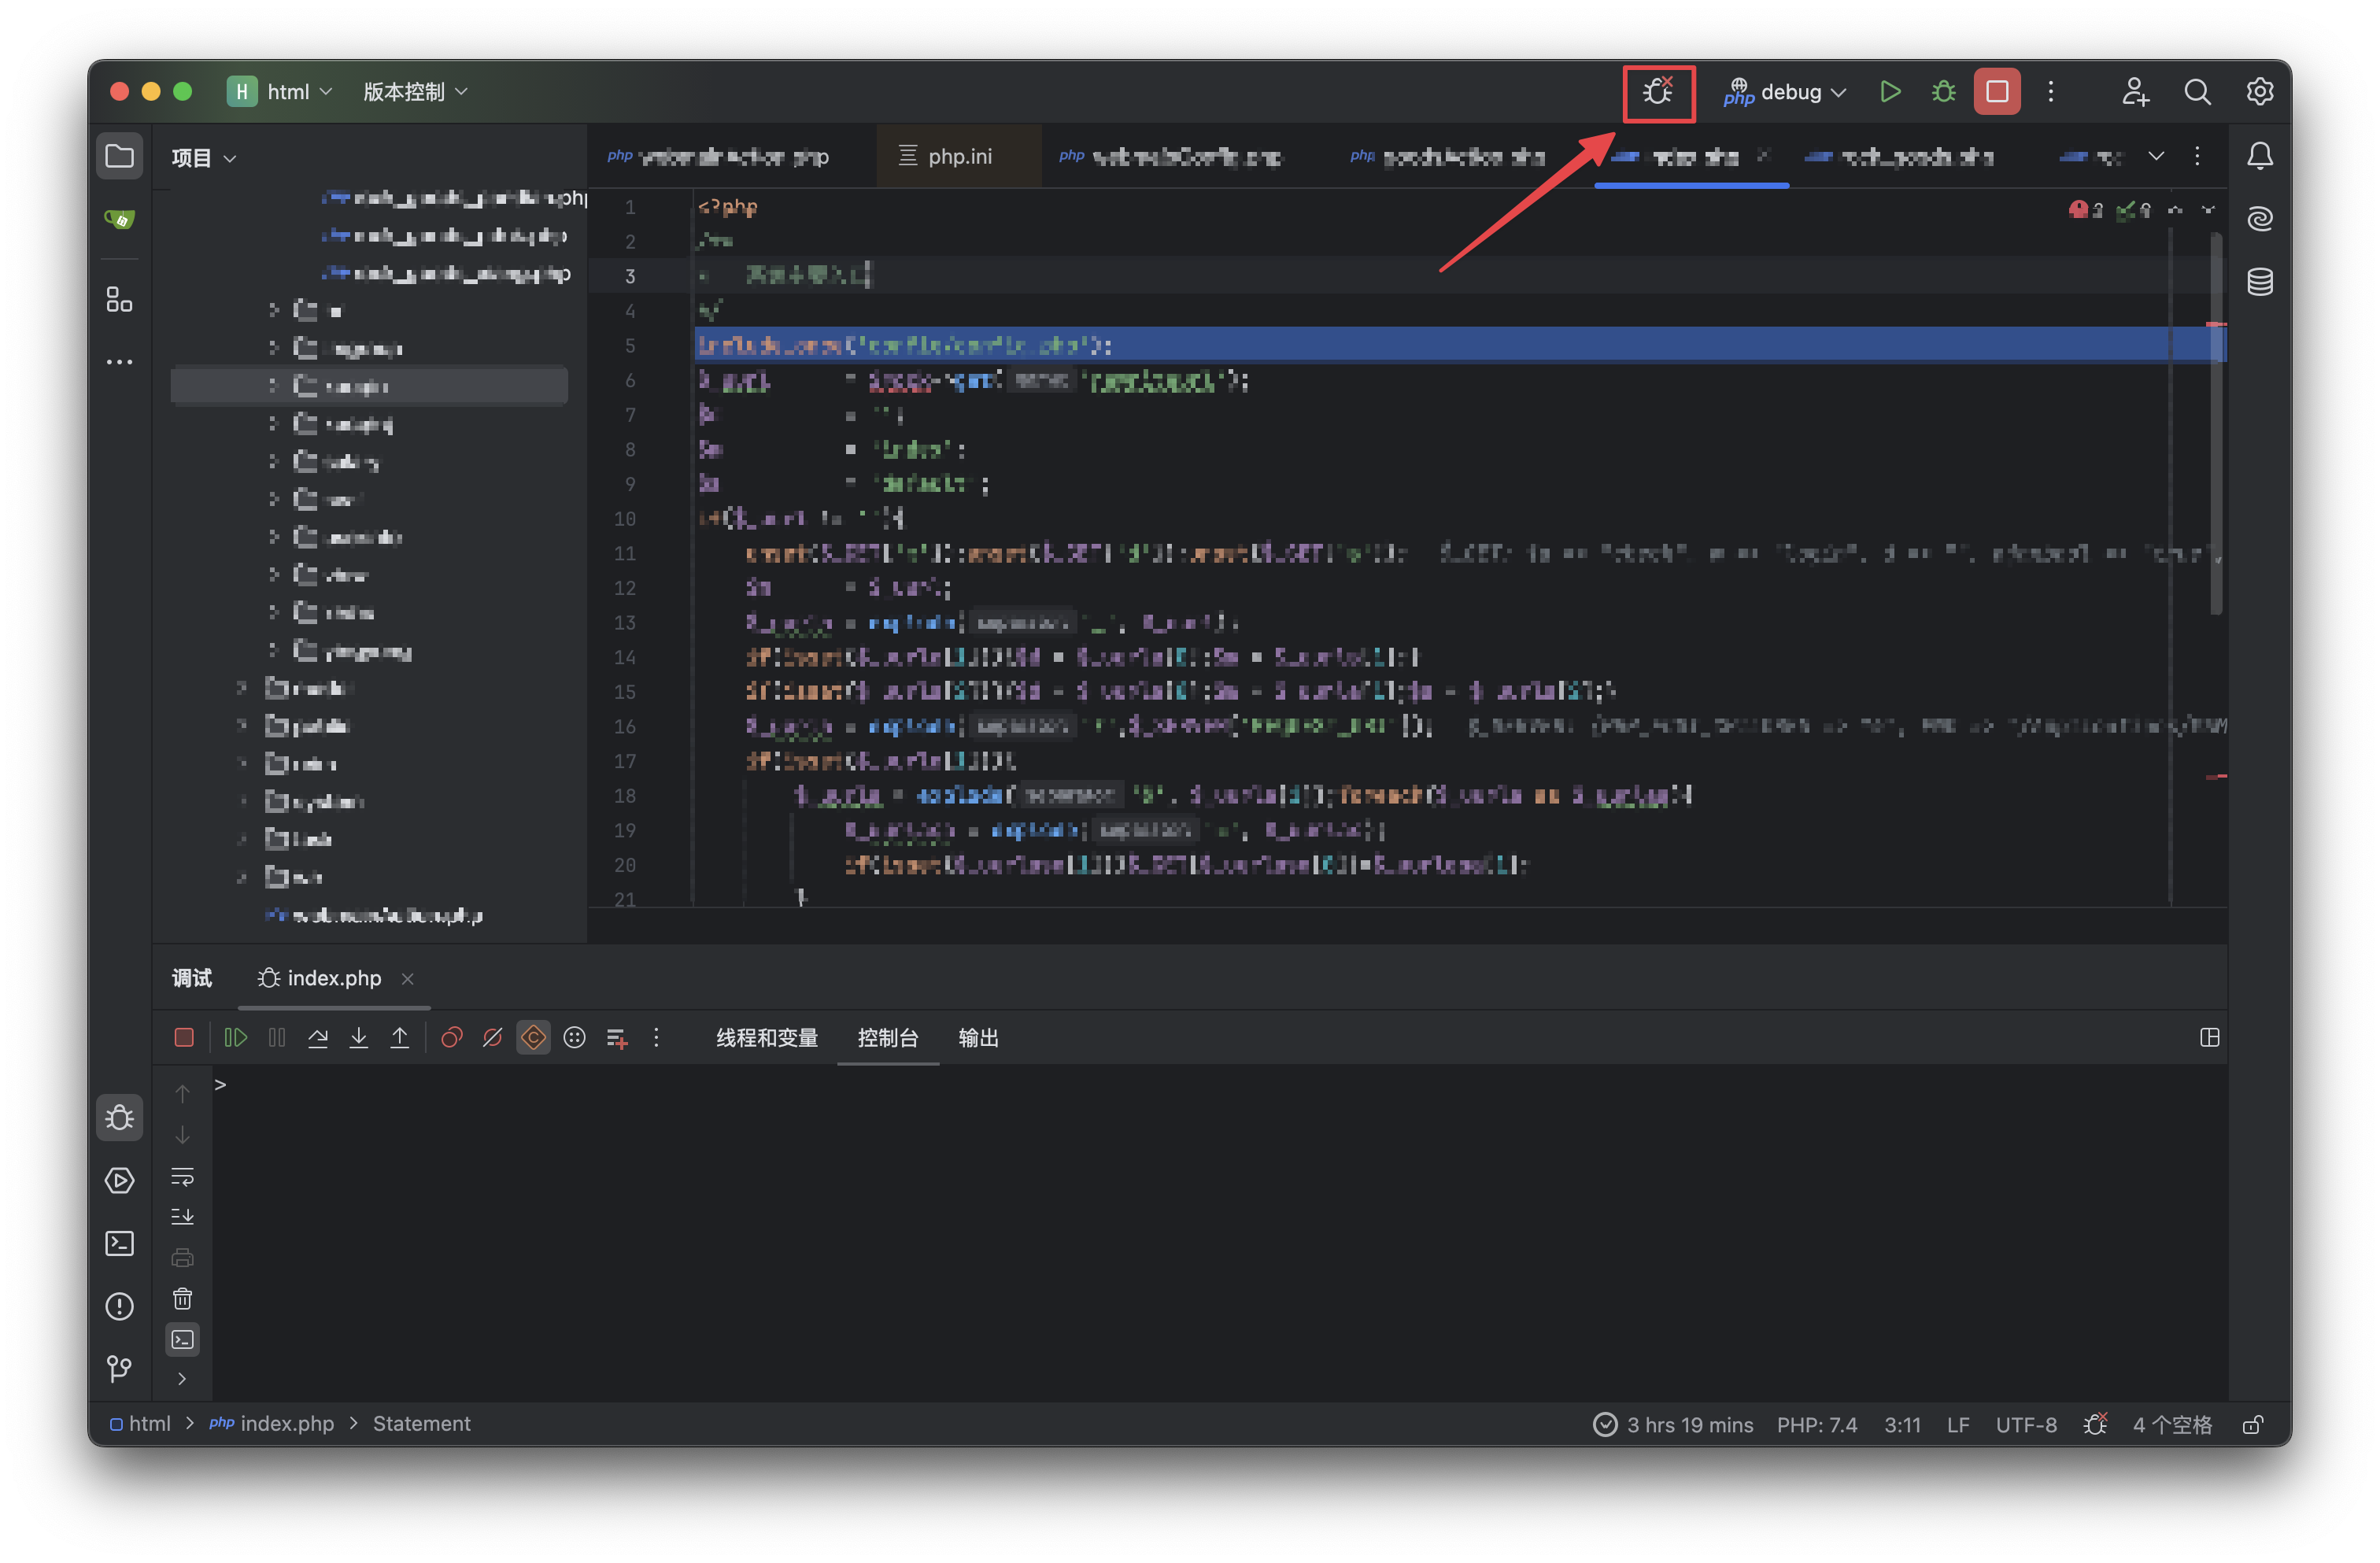This screenshot has width=2380, height=1563.
Task: Open go-to-line via 3:11 position
Action: (1902, 1425)
